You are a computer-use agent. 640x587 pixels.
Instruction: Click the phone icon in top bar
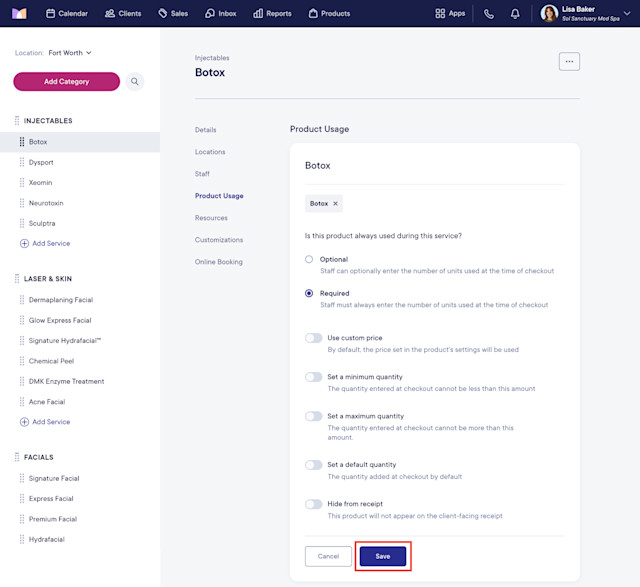(x=489, y=14)
